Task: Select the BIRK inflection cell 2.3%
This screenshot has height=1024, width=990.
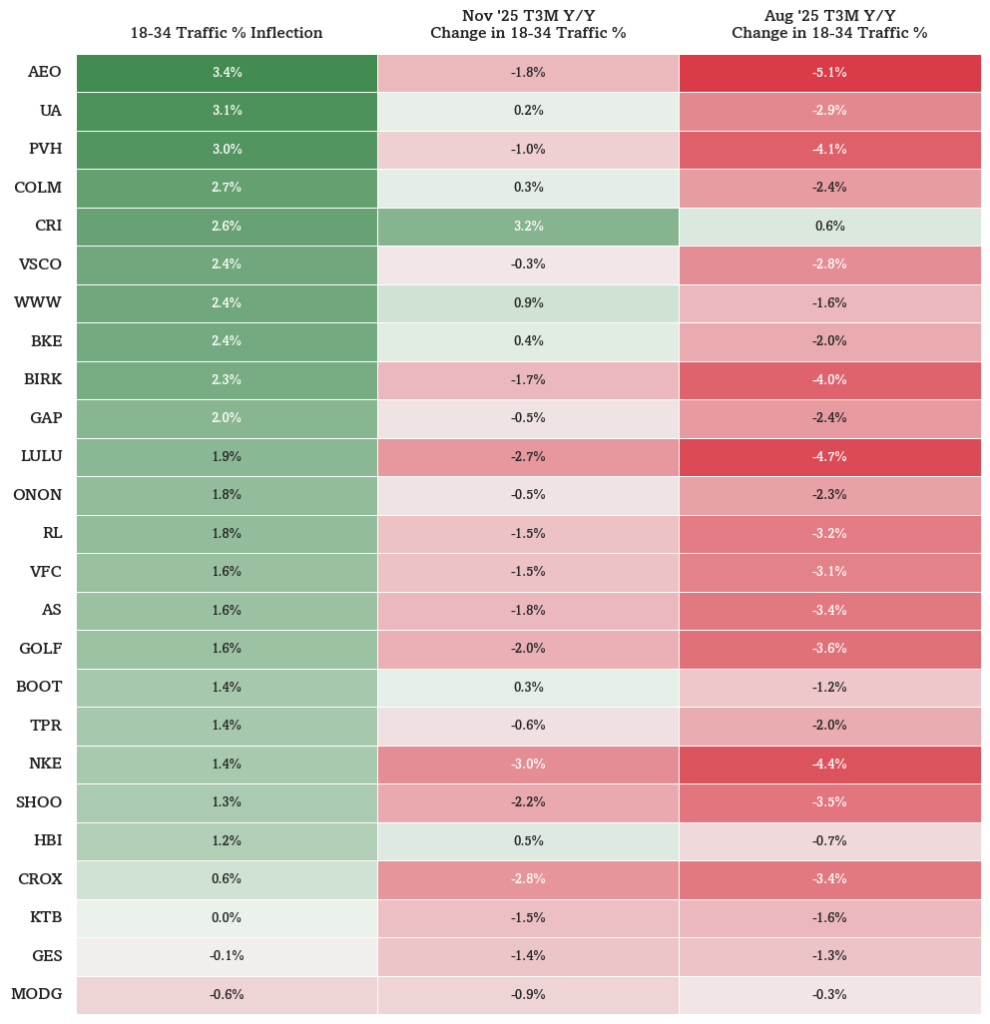Action: pyautogui.click(x=227, y=379)
